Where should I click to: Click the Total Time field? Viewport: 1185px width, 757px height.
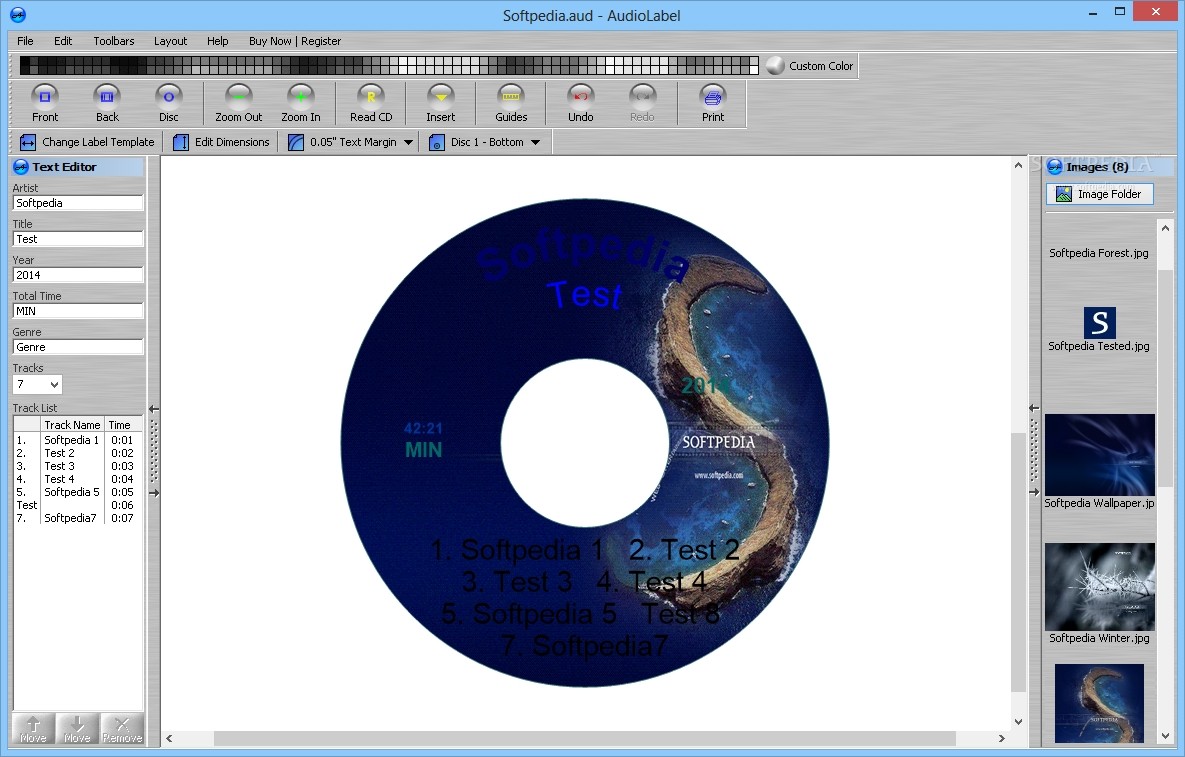point(78,311)
